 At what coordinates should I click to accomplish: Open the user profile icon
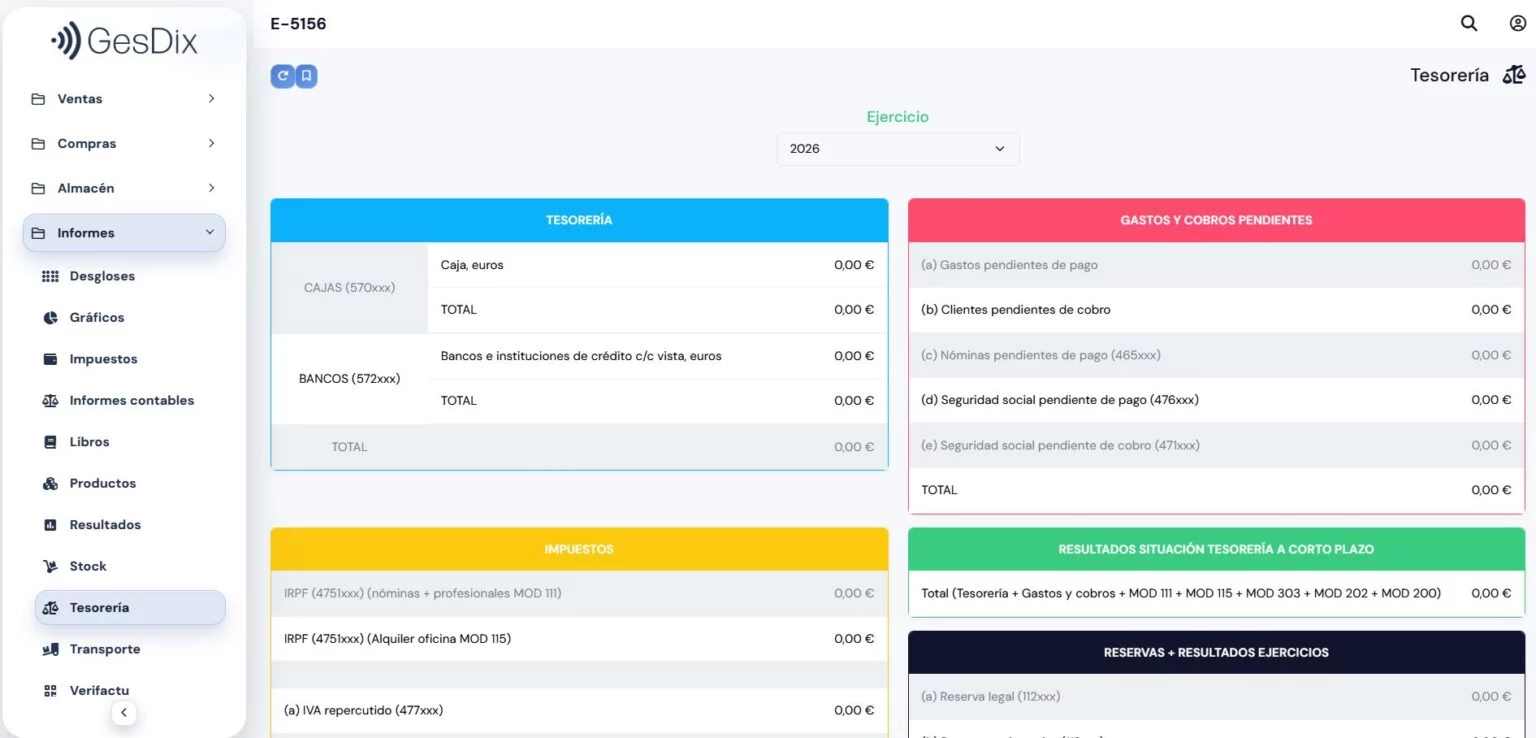pyautogui.click(x=1518, y=23)
